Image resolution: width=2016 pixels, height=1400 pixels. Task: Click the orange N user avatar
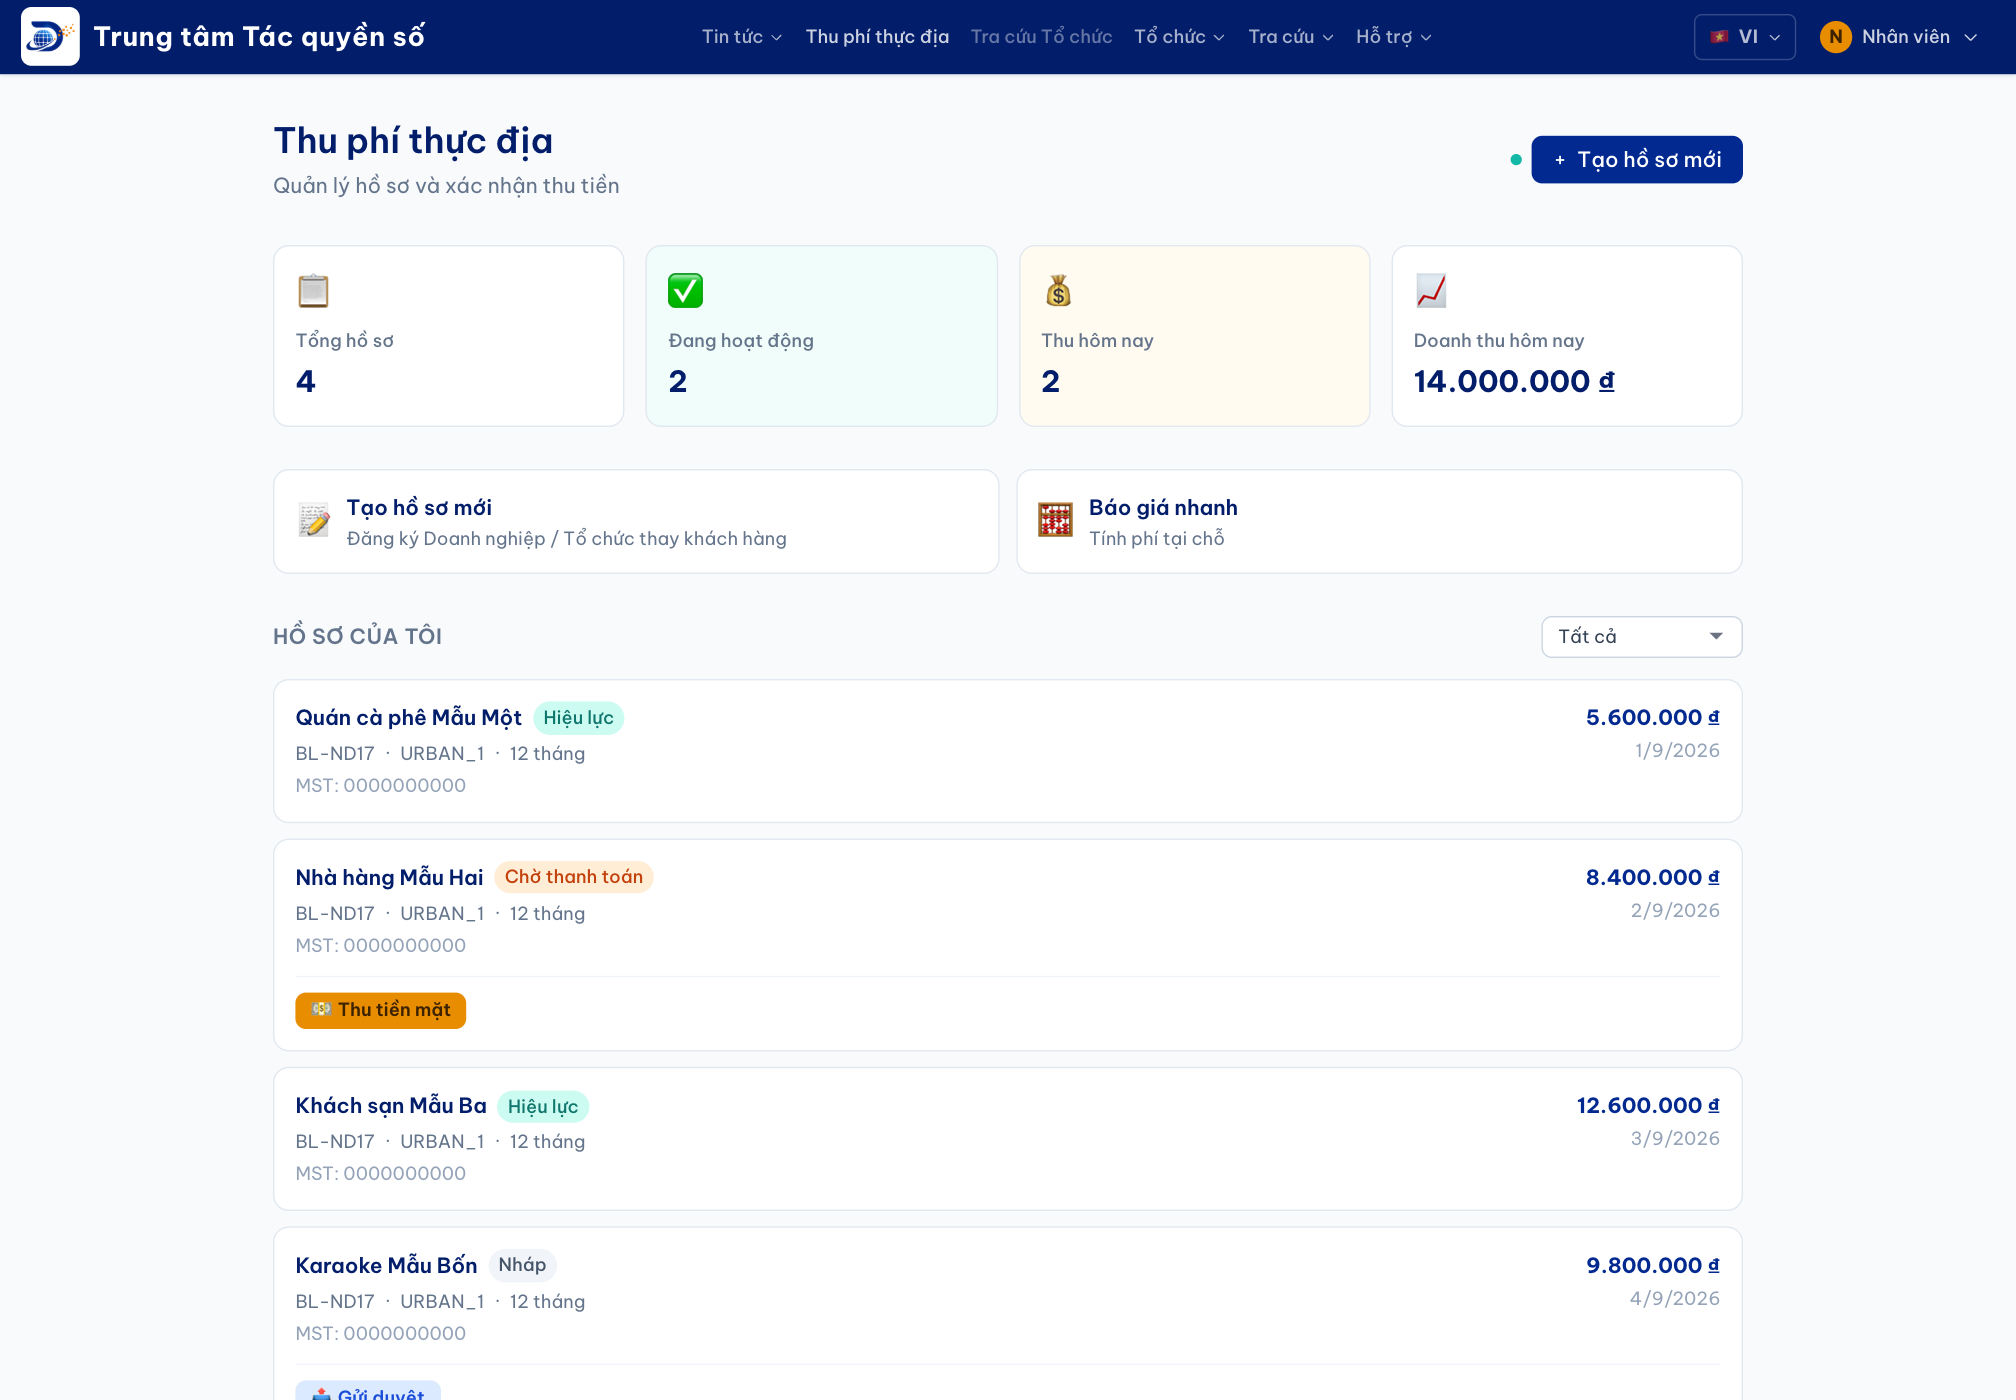click(x=1835, y=37)
